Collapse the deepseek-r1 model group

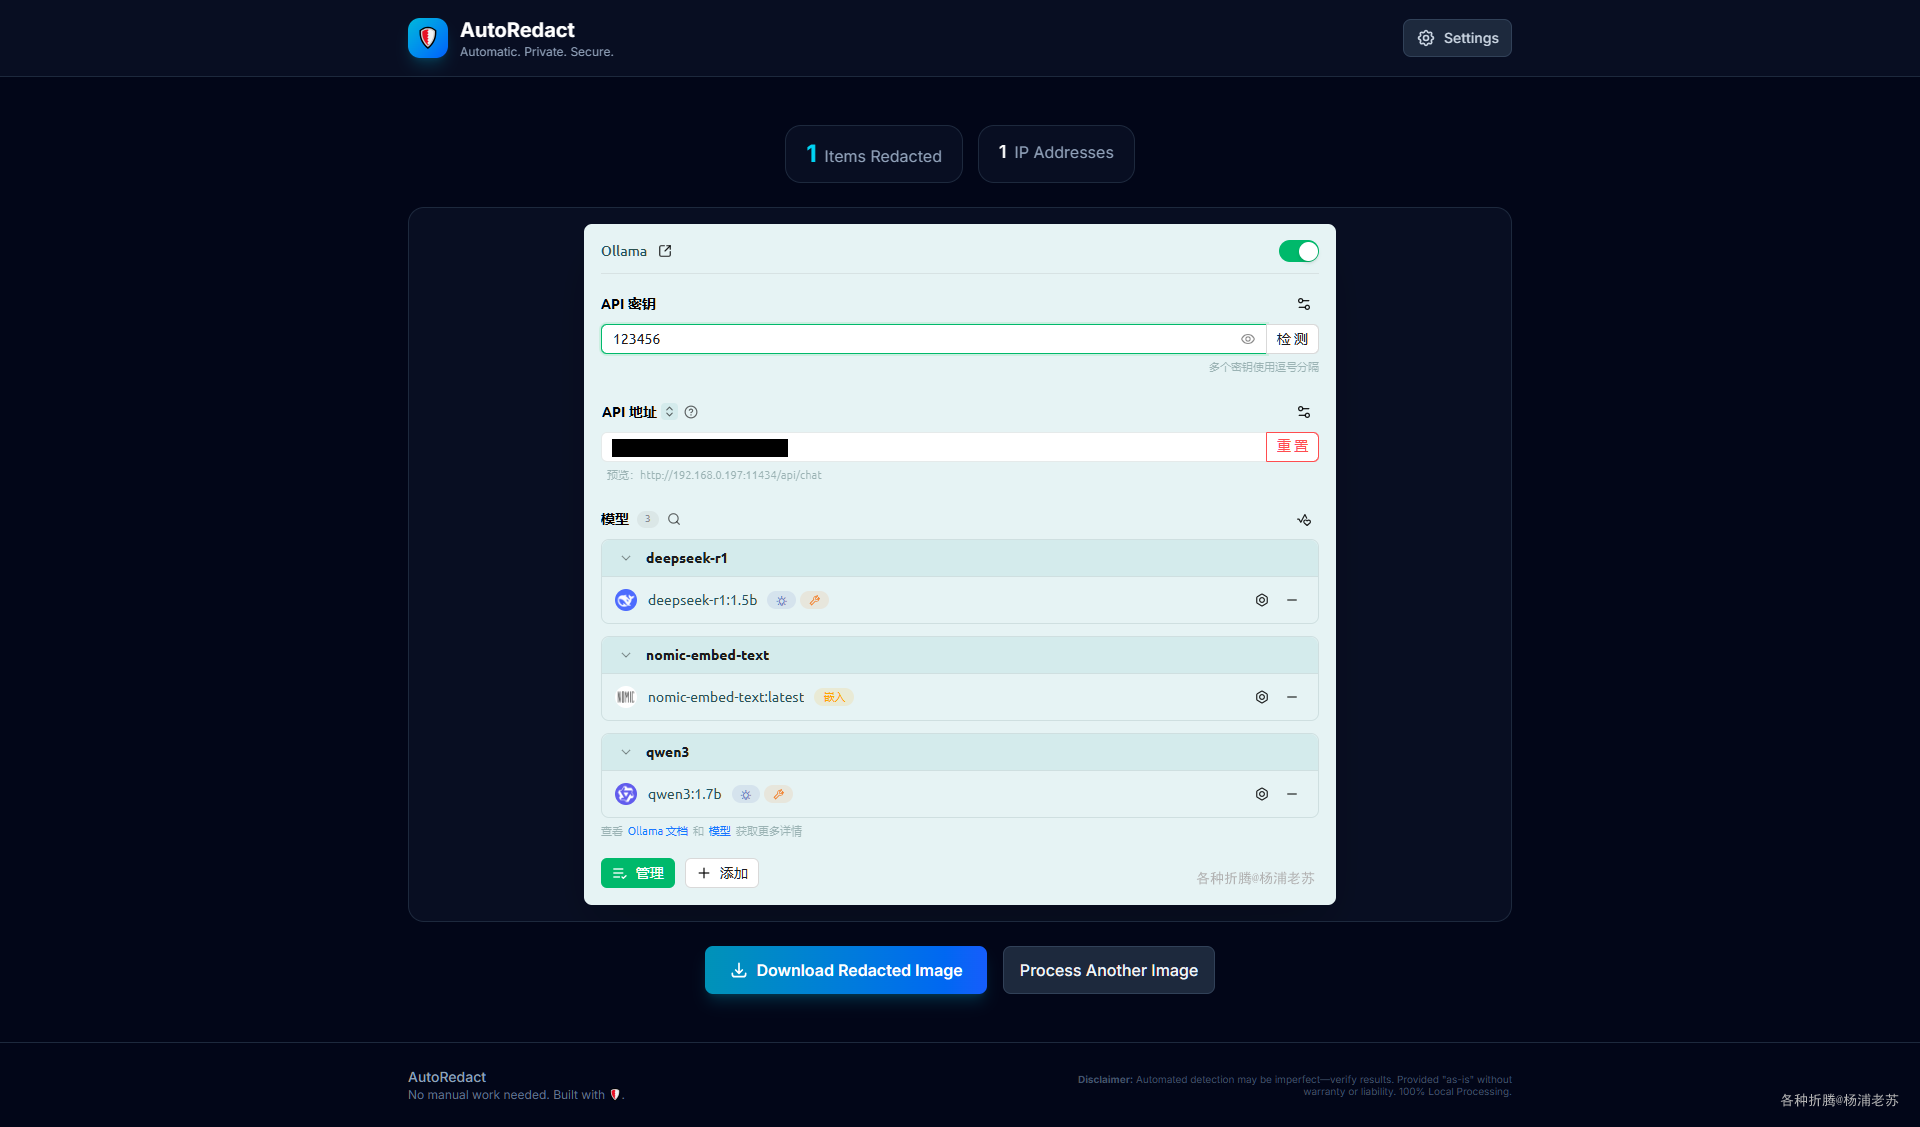click(x=626, y=558)
